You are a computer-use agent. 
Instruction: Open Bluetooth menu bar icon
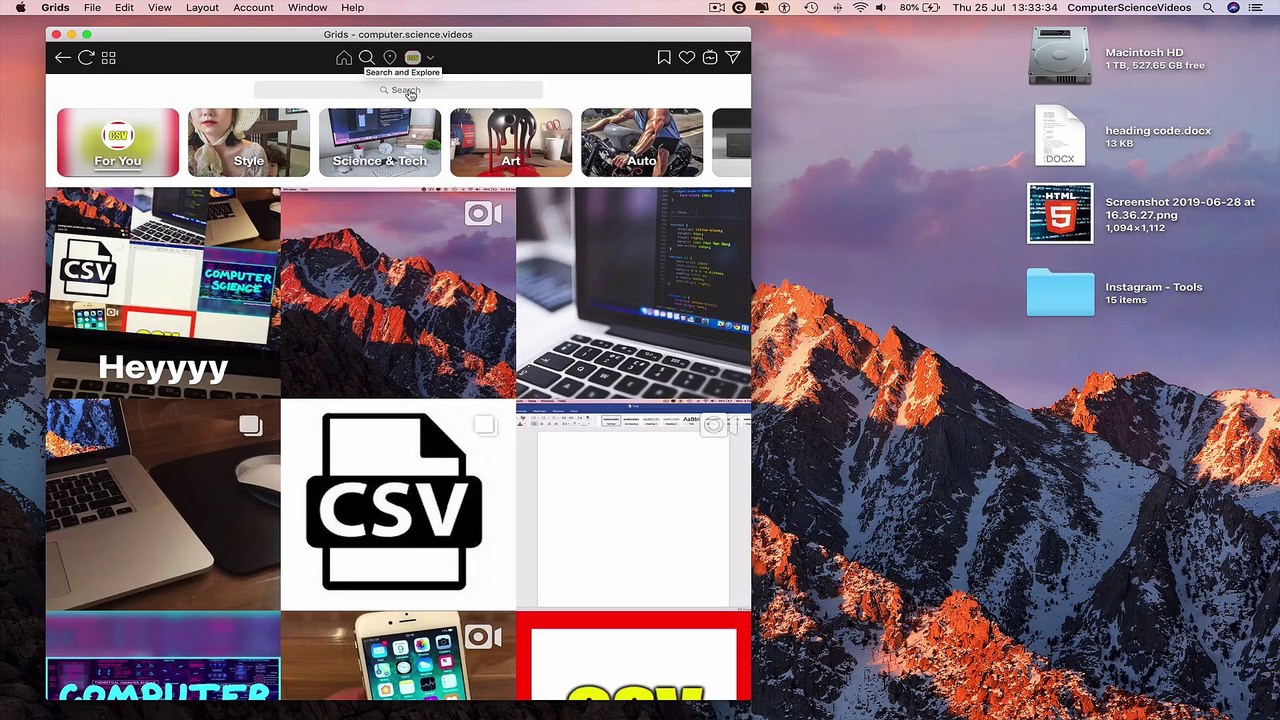836,8
